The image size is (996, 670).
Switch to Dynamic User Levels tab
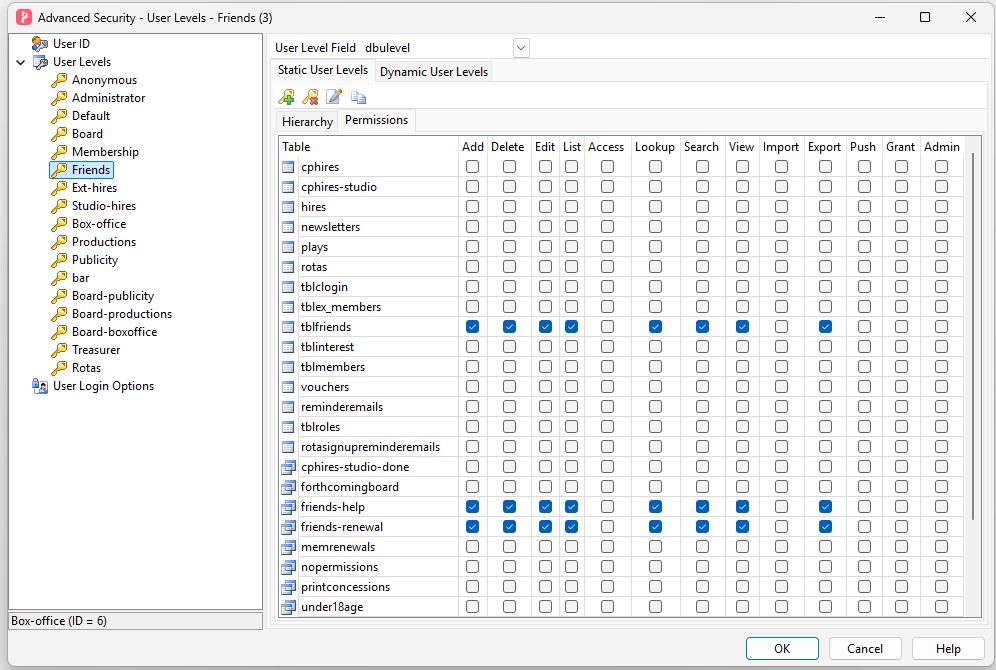(434, 72)
